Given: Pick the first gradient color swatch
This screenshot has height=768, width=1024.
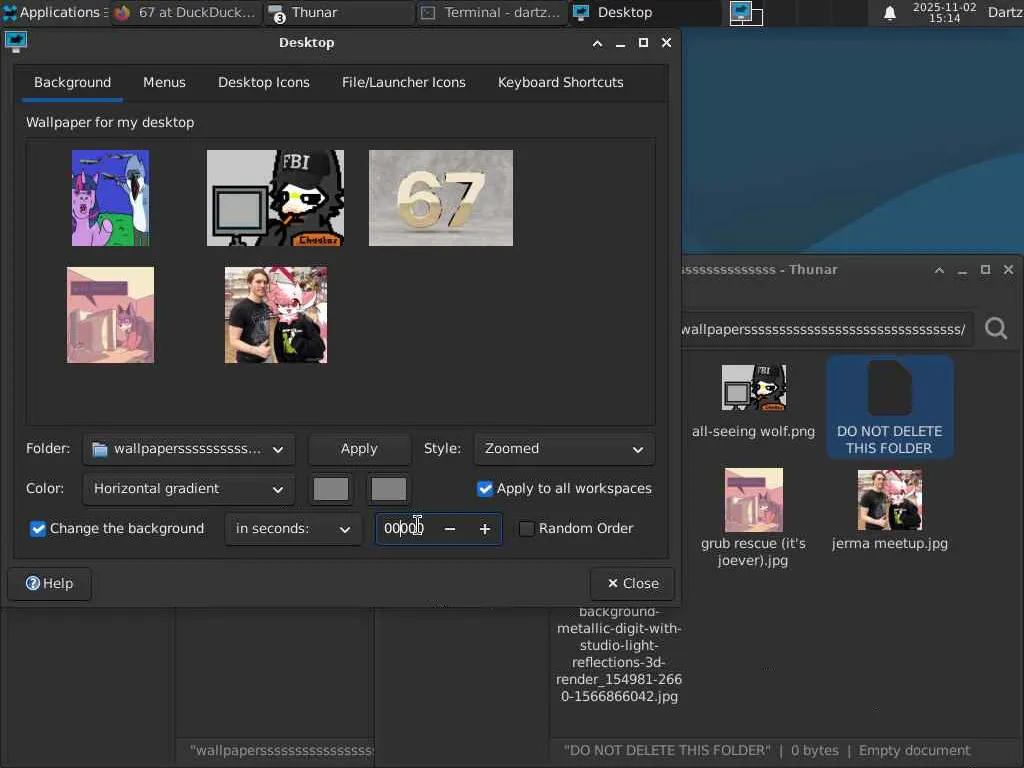Looking at the screenshot, I should (330, 489).
